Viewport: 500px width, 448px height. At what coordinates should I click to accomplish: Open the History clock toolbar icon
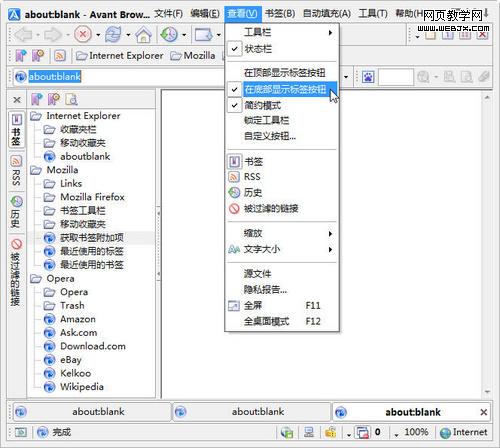tap(169, 34)
